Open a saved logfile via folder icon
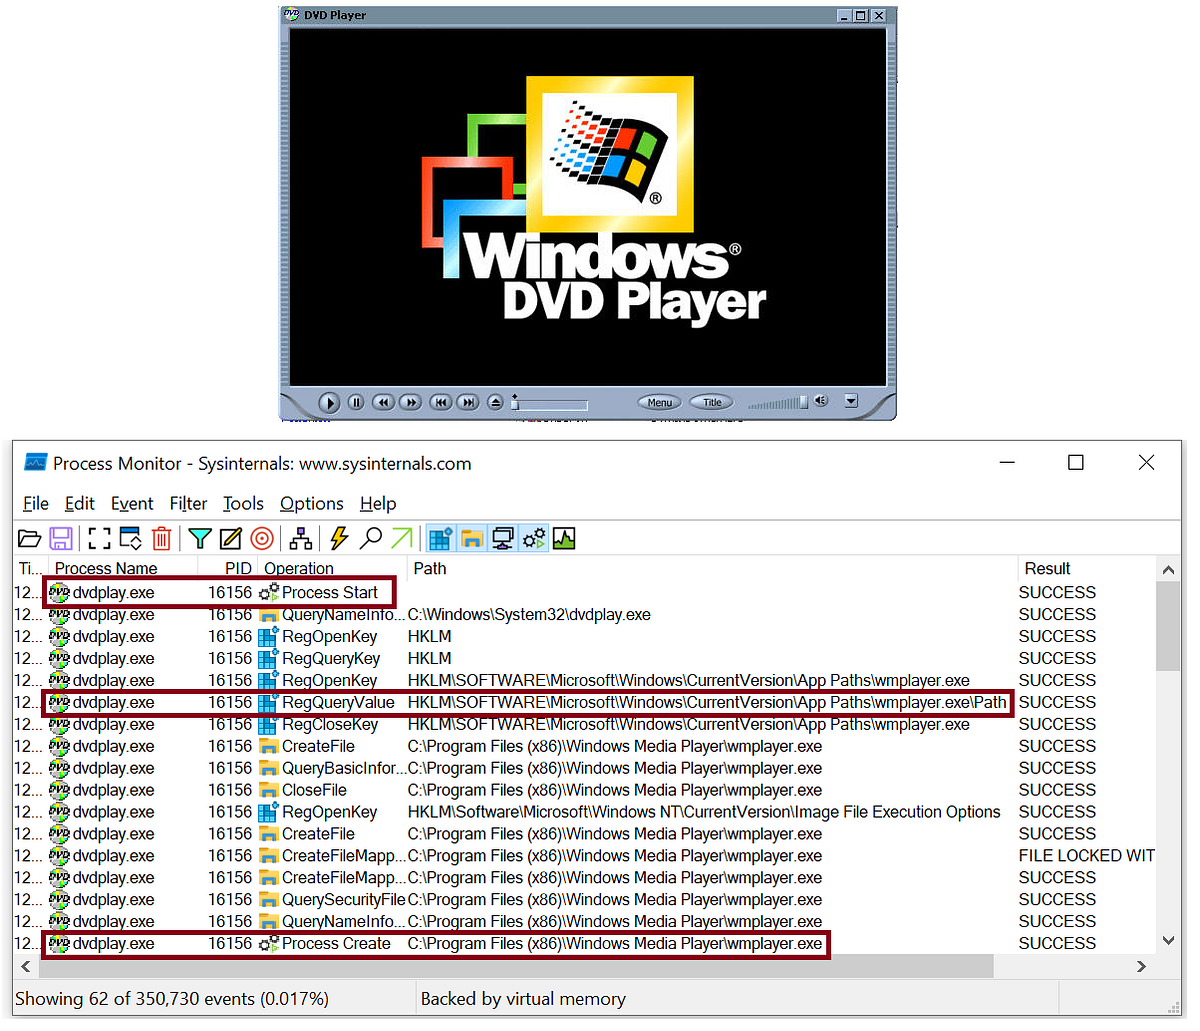1200x1031 pixels. pos(30,538)
